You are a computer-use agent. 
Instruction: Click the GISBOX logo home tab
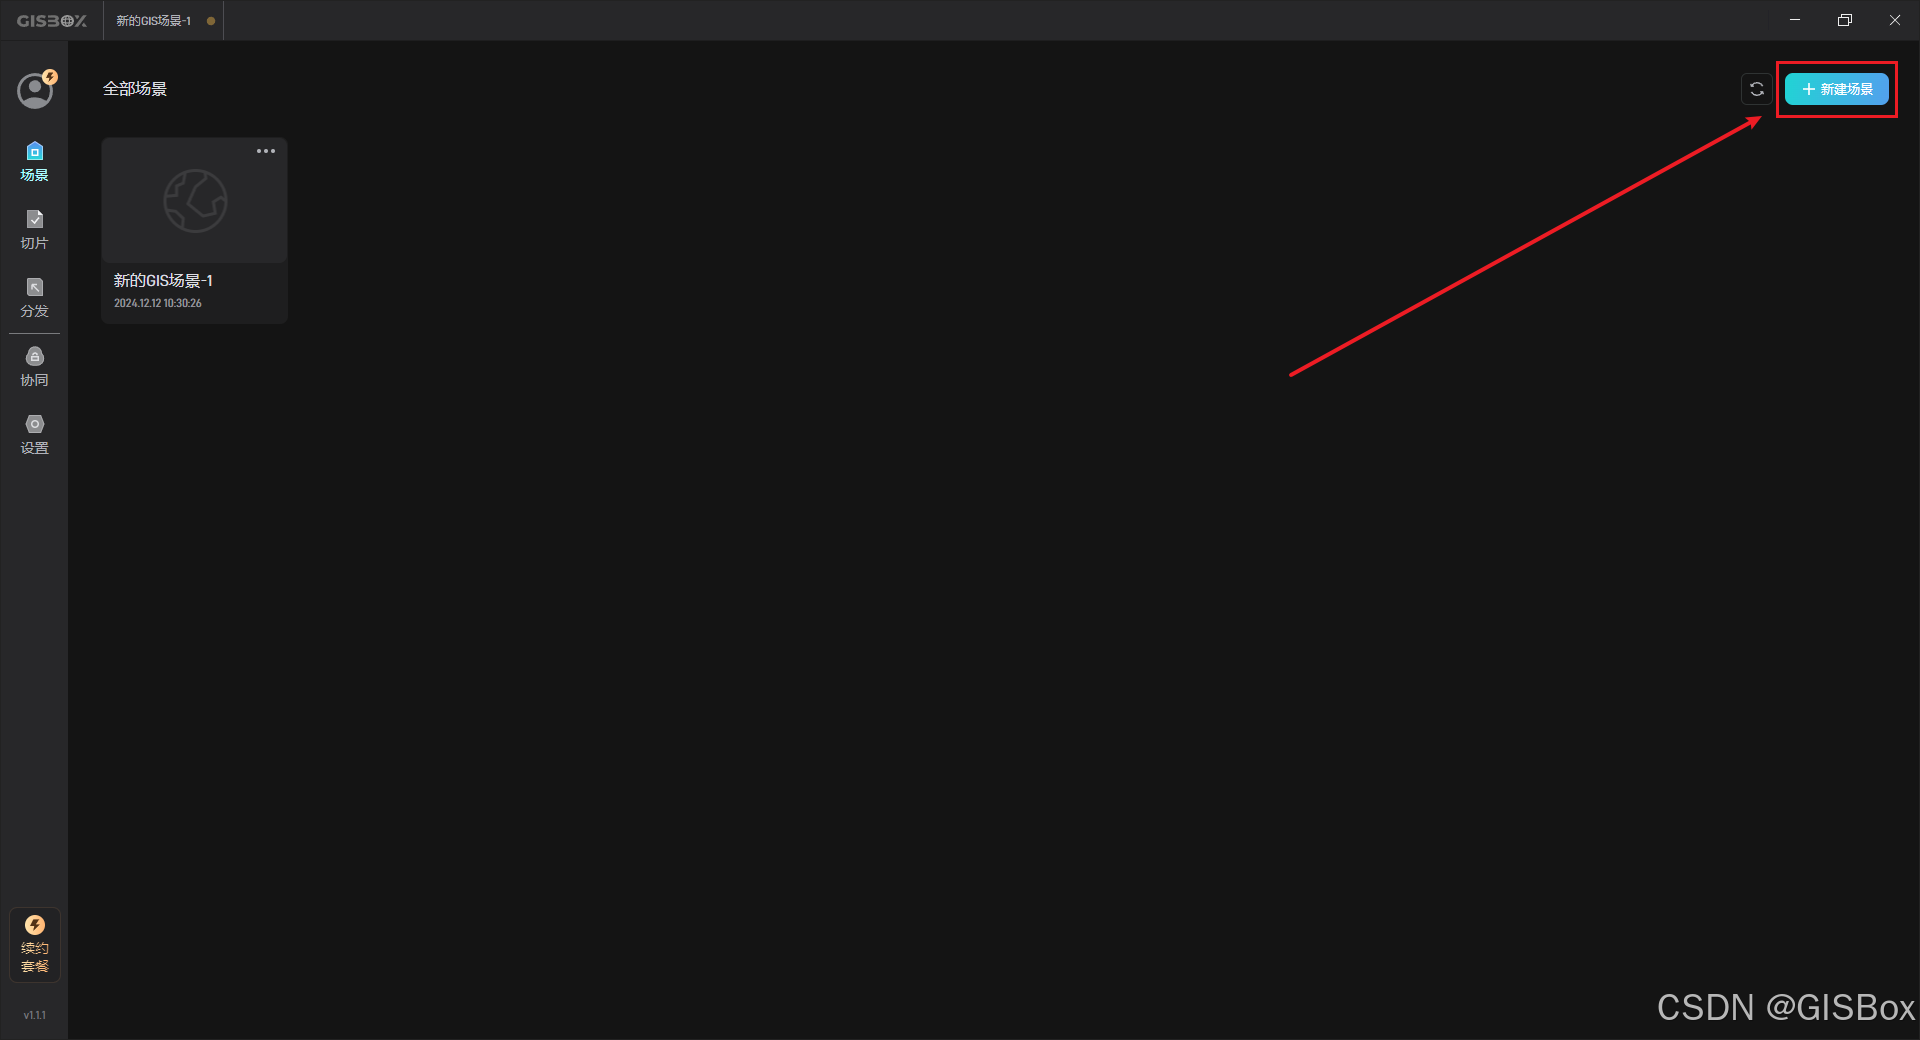point(52,21)
